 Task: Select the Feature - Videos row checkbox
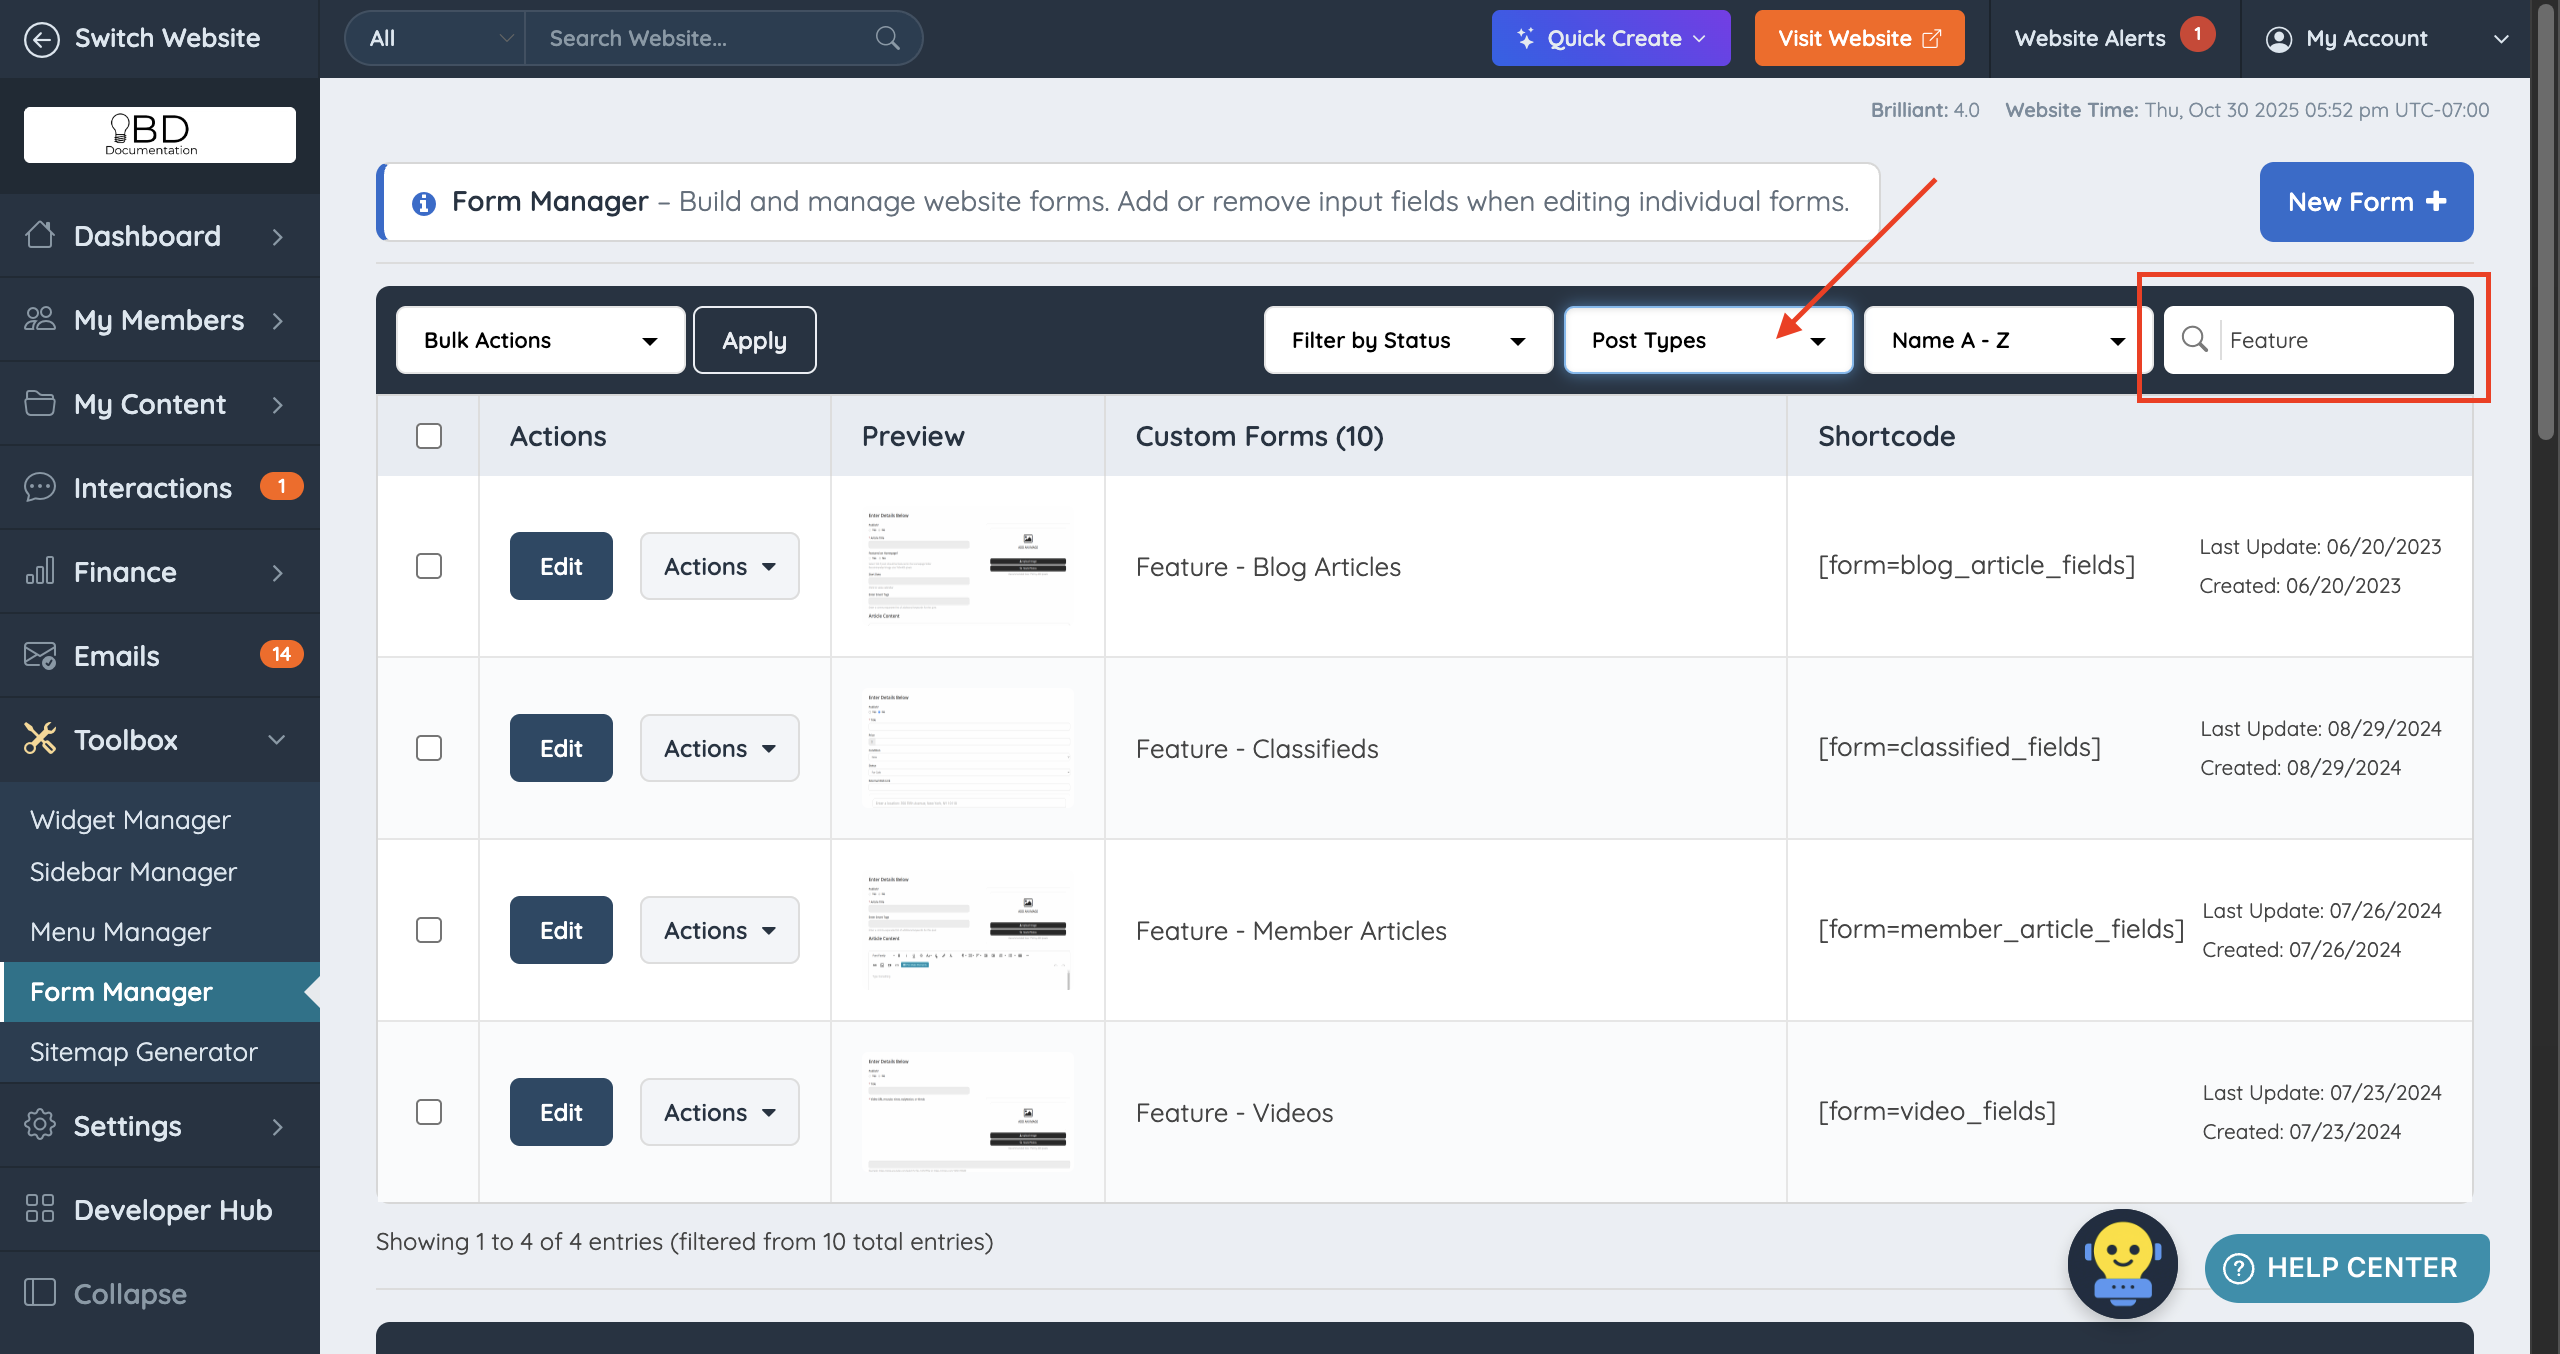(x=429, y=1112)
